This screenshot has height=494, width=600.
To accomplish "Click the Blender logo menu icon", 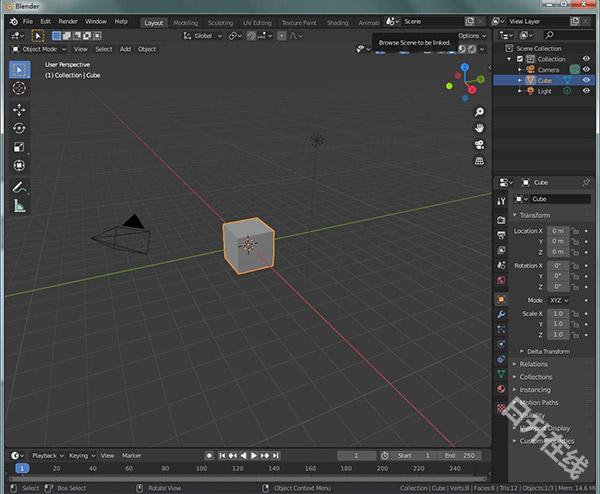I will pyautogui.click(x=13, y=21).
